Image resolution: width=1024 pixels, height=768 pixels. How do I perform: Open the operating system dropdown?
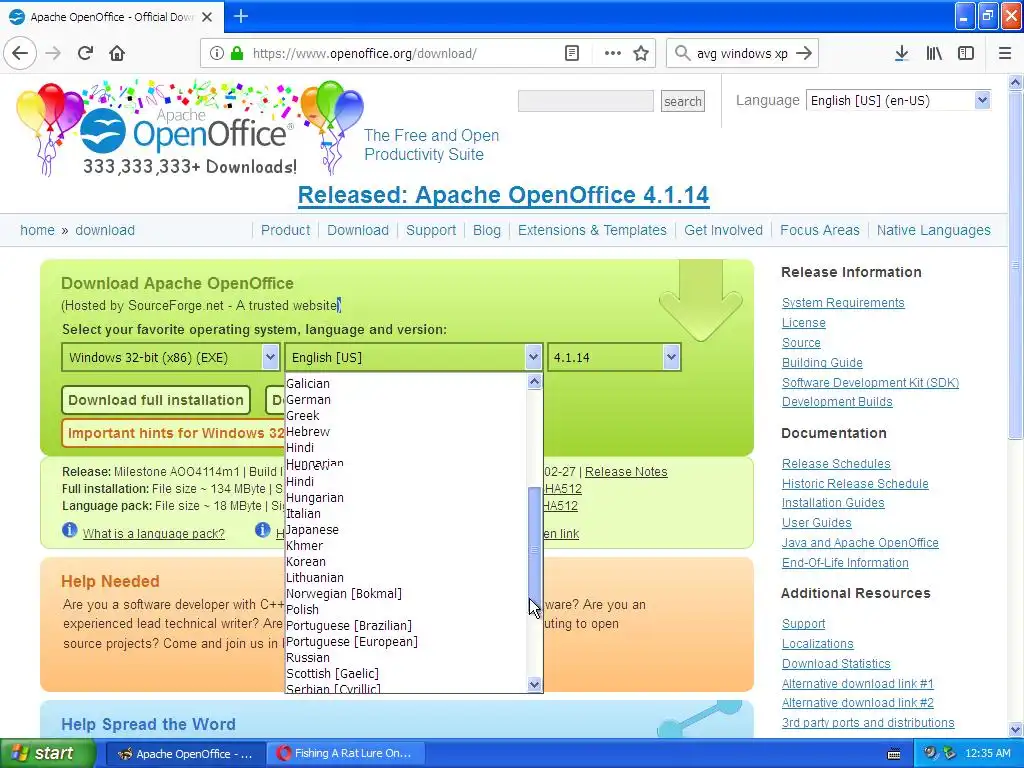coord(170,357)
